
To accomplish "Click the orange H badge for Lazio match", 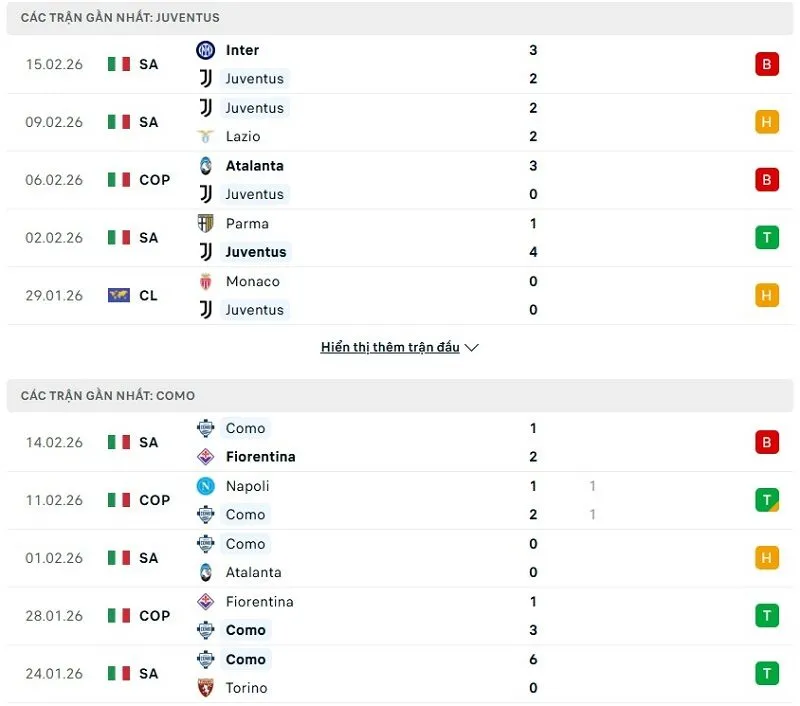I will tap(767, 122).
